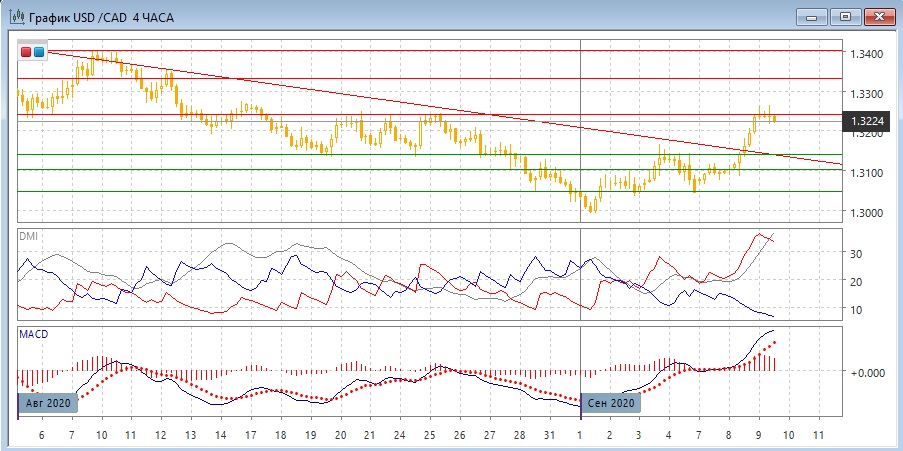Select the MACD indicator label
This screenshot has height=451, width=903.
[33, 333]
